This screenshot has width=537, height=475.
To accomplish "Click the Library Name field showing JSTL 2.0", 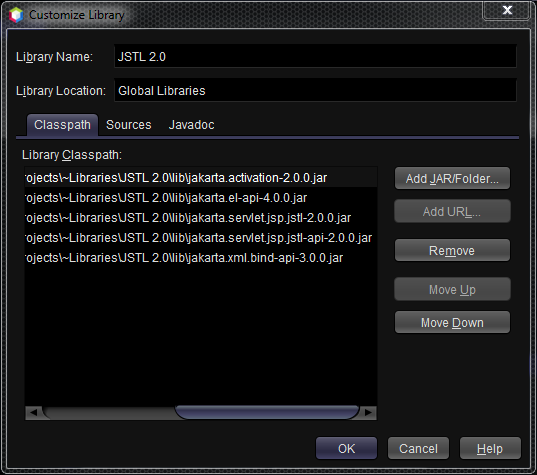I will point(315,56).
